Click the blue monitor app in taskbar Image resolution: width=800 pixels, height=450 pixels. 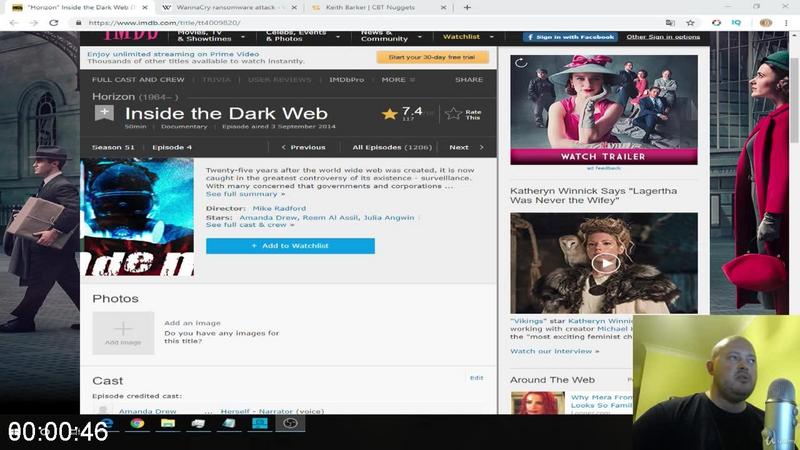coord(260,423)
